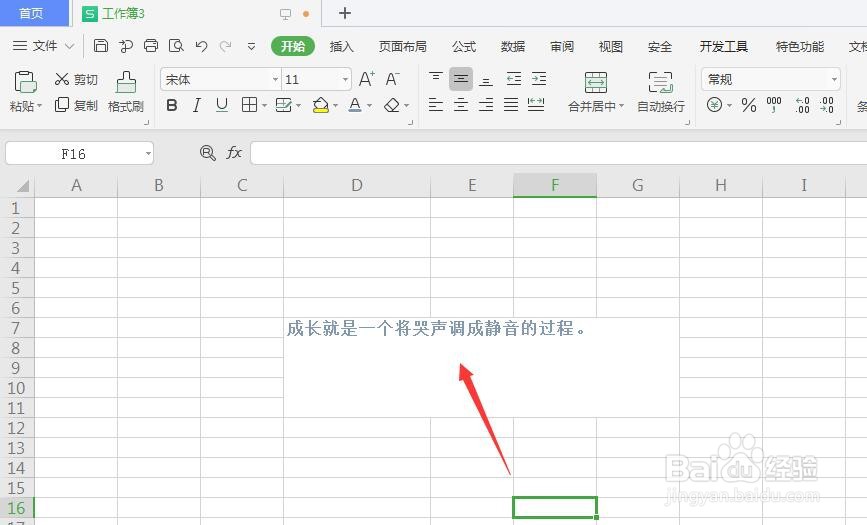Switch to the 数据 ribbon tab
This screenshot has width=867, height=525.
(513, 46)
